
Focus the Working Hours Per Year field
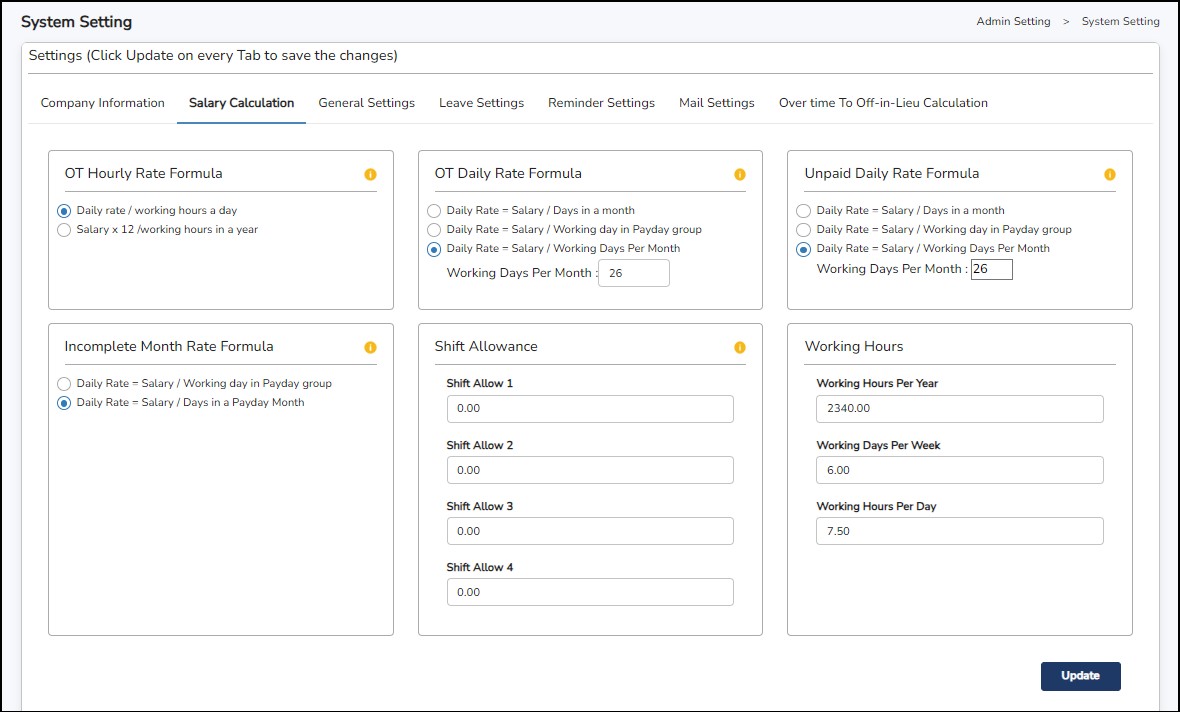point(959,409)
